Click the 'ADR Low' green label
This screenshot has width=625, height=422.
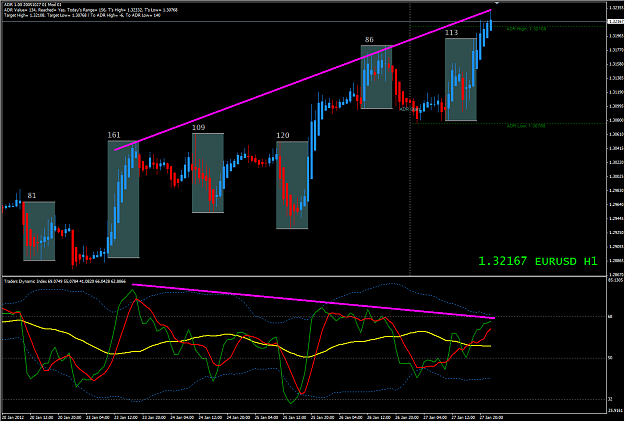pos(526,126)
